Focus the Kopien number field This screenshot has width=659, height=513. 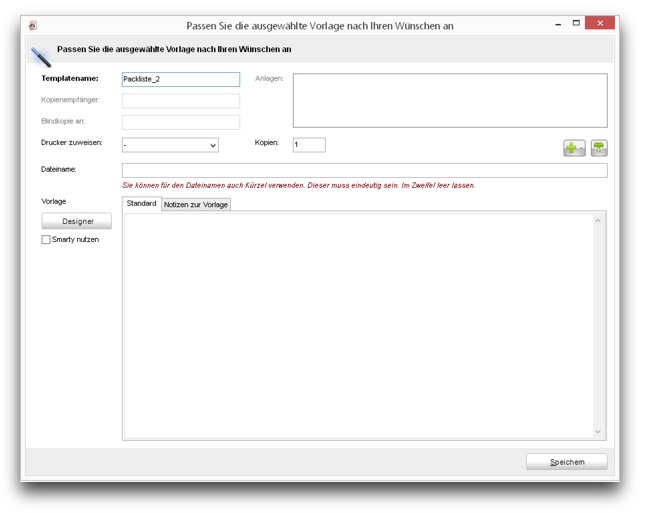click(309, 145)
